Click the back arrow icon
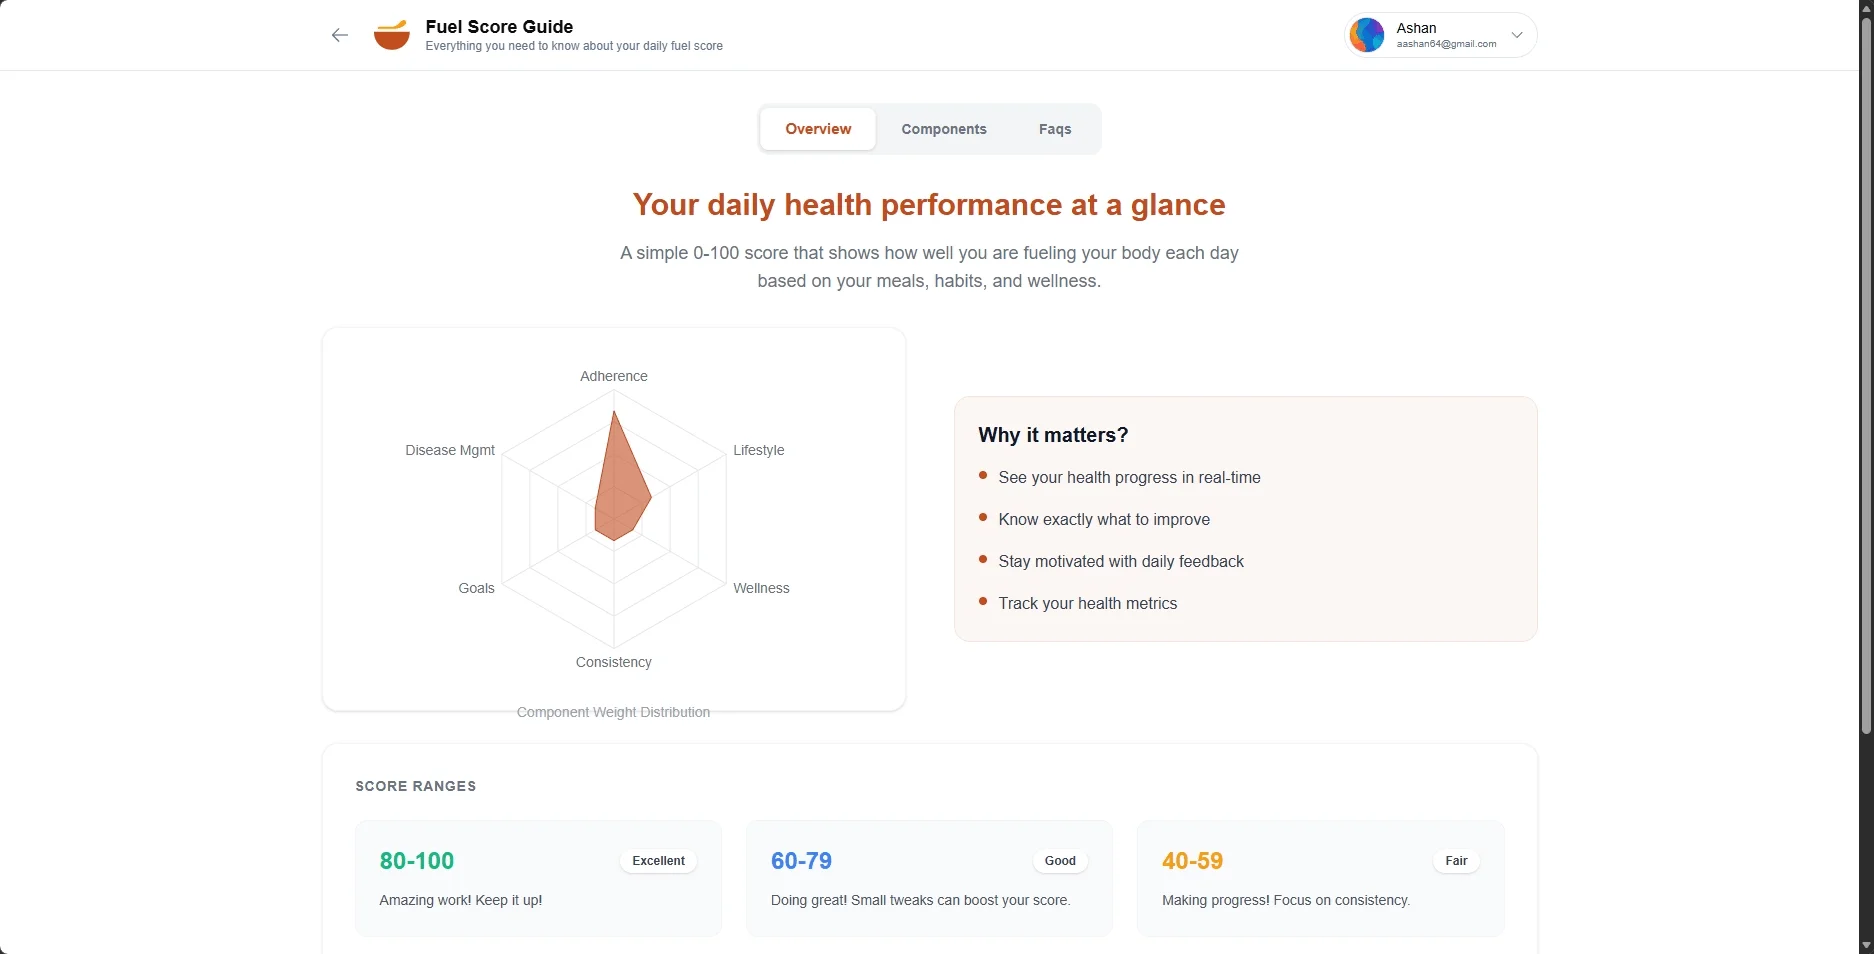 pyautogui.click(x=340, y=36)
